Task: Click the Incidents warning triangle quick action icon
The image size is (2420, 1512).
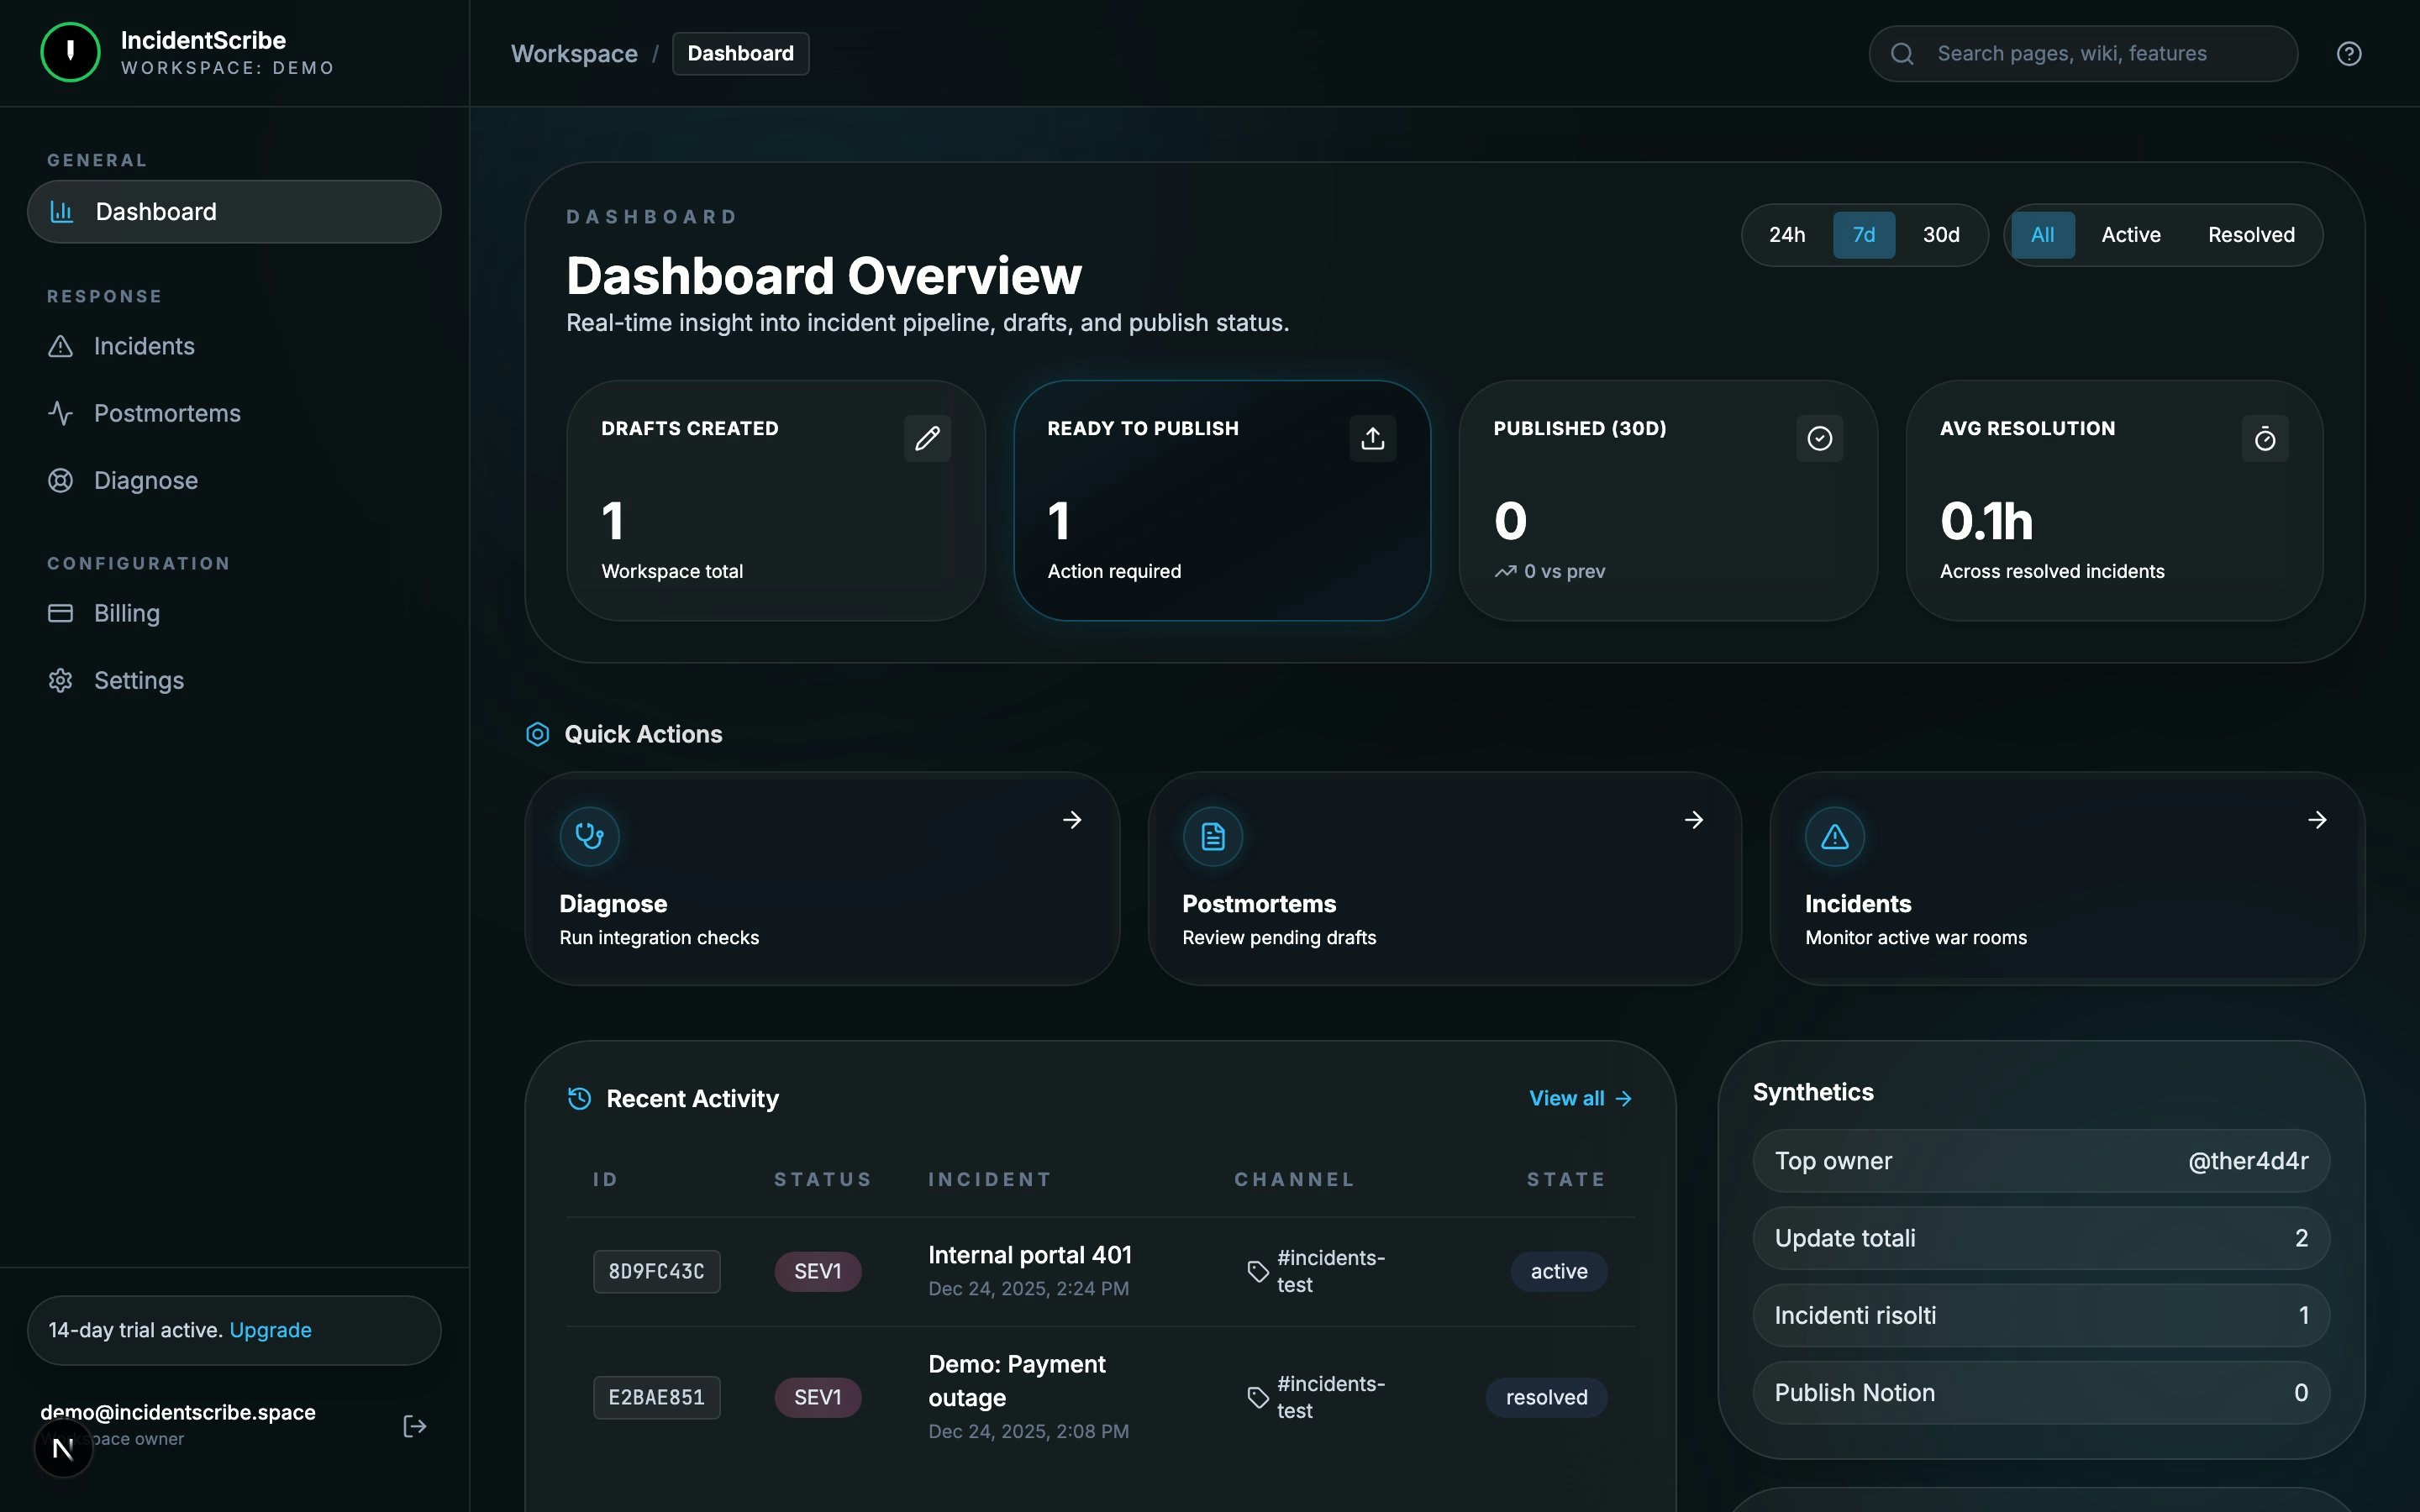Action: 1834,836
